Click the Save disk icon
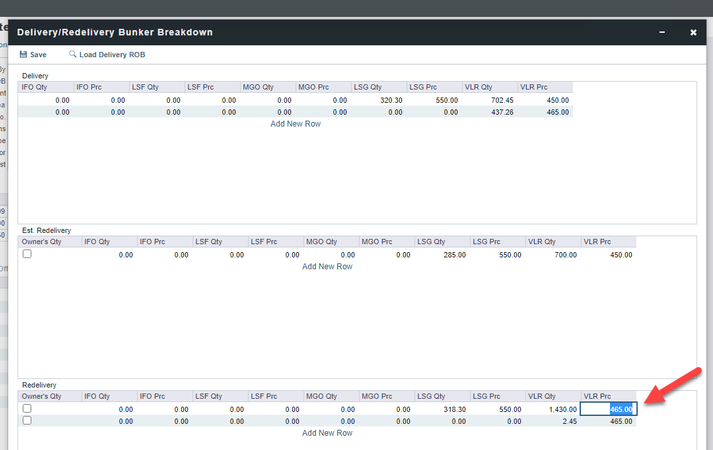The image size is (713, 450). [x=24, y=55]
